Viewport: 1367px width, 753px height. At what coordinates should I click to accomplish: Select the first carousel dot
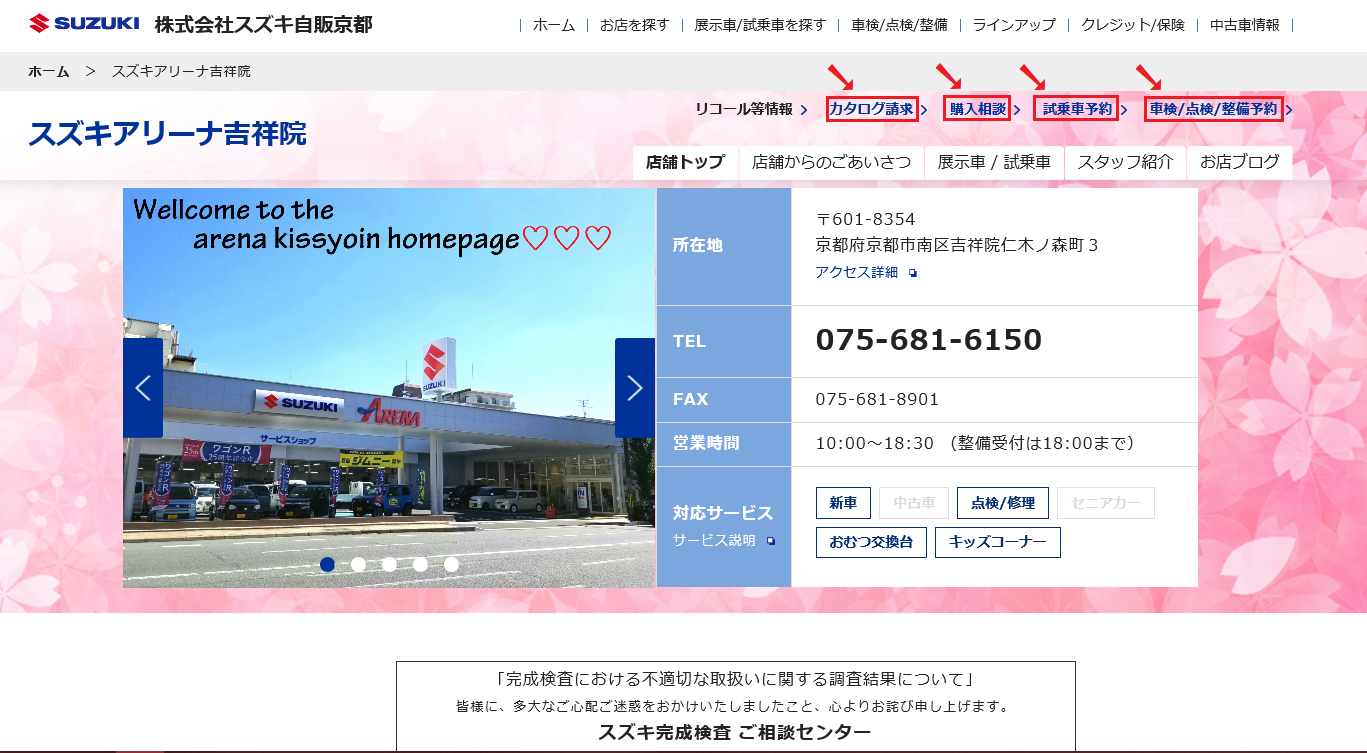point(327,564)
